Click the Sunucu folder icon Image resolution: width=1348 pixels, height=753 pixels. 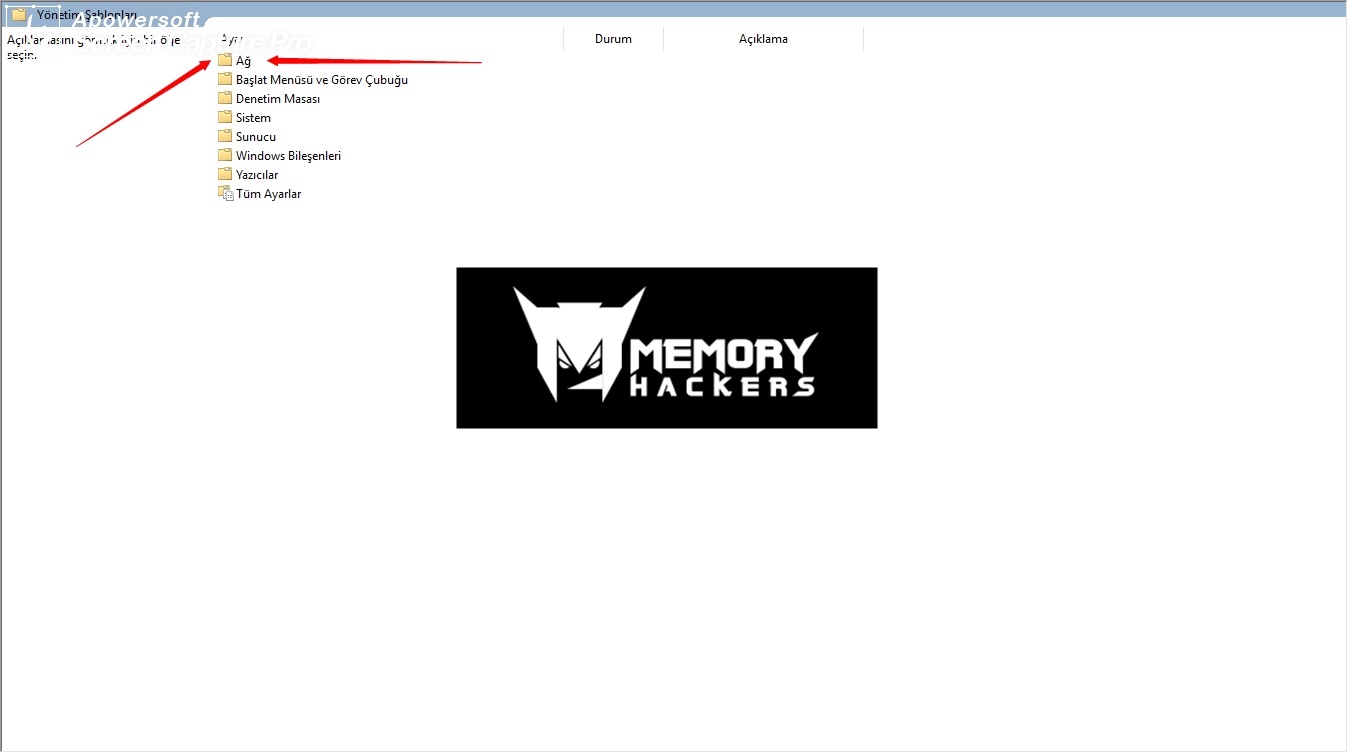click(225, 136)
